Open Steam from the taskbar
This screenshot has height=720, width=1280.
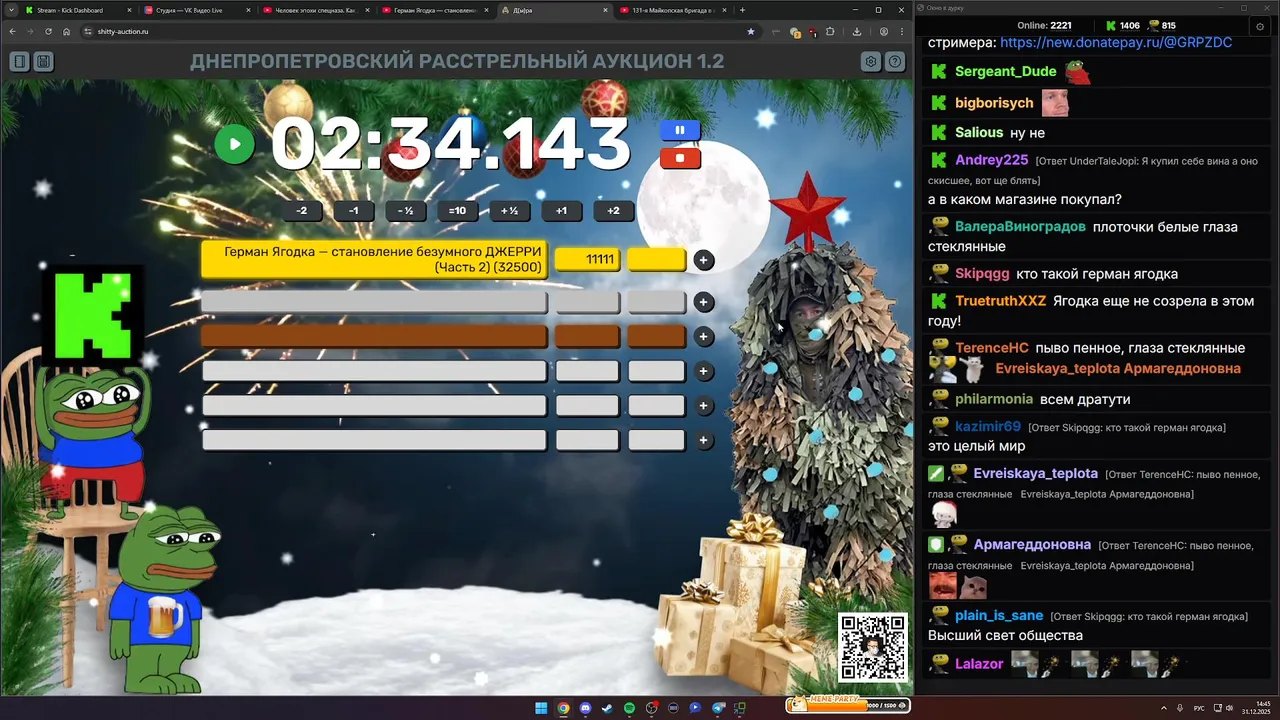click(607, 708)
